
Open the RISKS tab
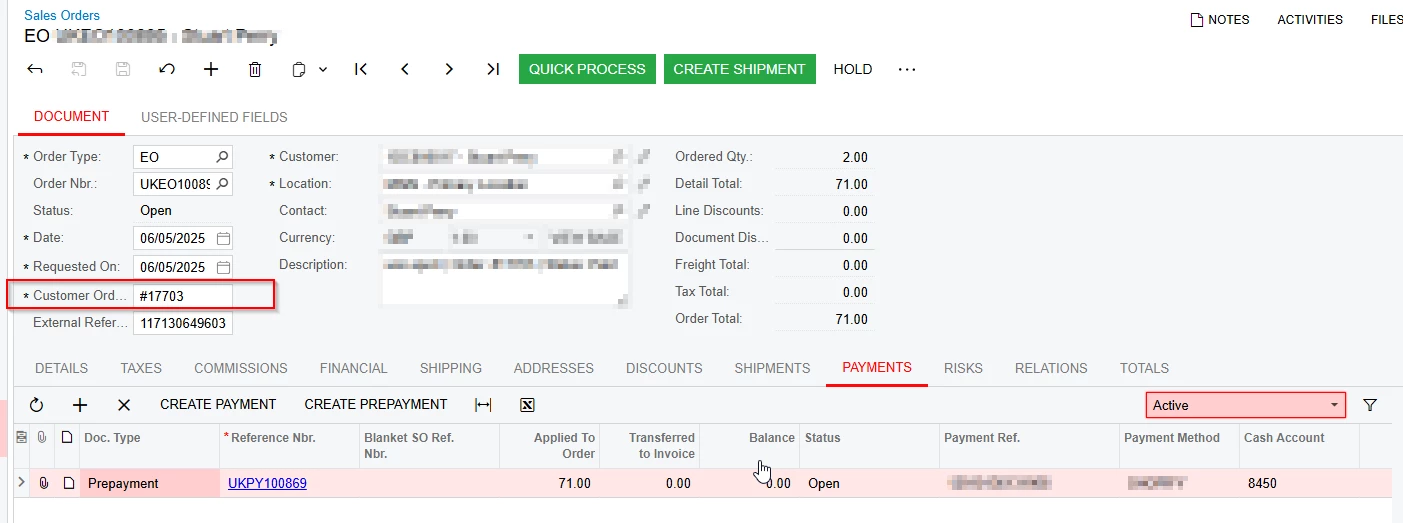click(963, 368)
